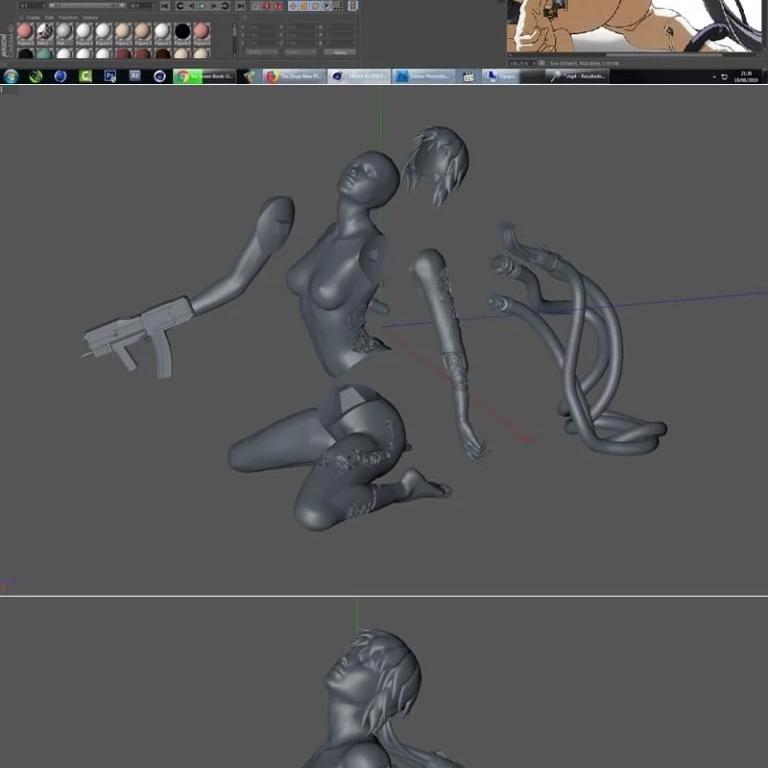Switch to the Adobe Photoshop taskbar window
Image resolution: width=768 pixels, height=768 pixels.
(x=423, y=76)
